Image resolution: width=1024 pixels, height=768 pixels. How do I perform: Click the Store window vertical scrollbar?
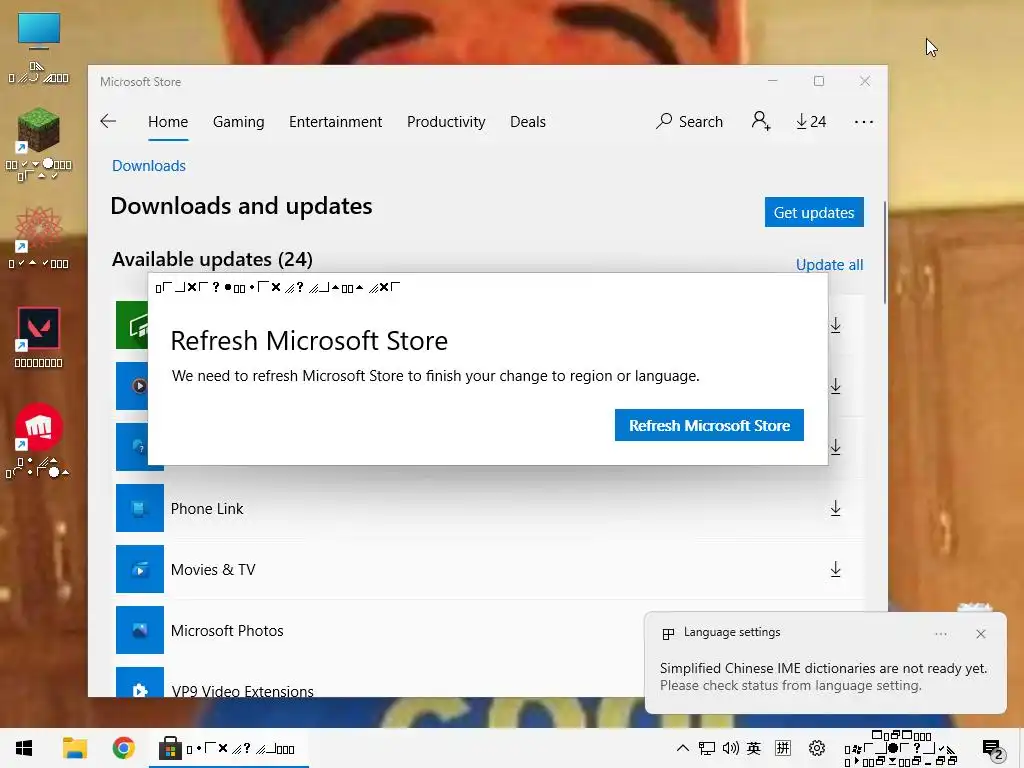[x=884, y=252]
